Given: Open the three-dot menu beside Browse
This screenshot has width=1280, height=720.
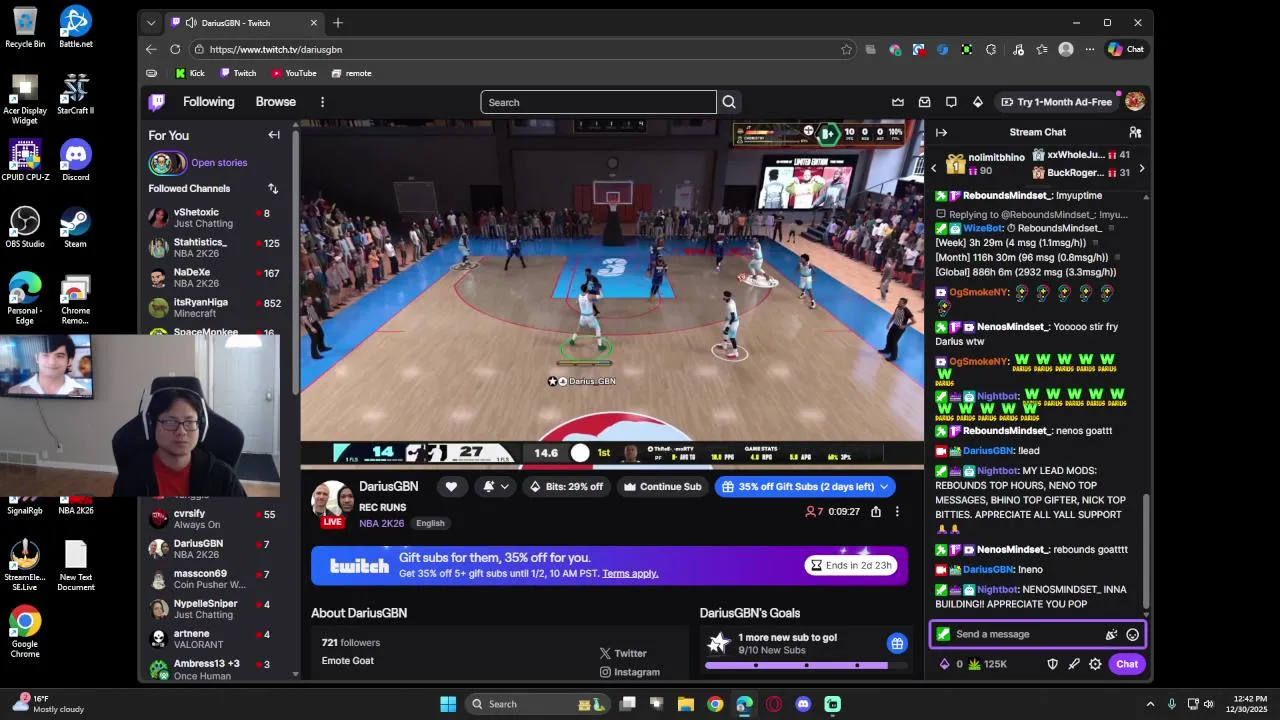Looking at the screenshot, I should pyautogui.click(x=322, y=102).
